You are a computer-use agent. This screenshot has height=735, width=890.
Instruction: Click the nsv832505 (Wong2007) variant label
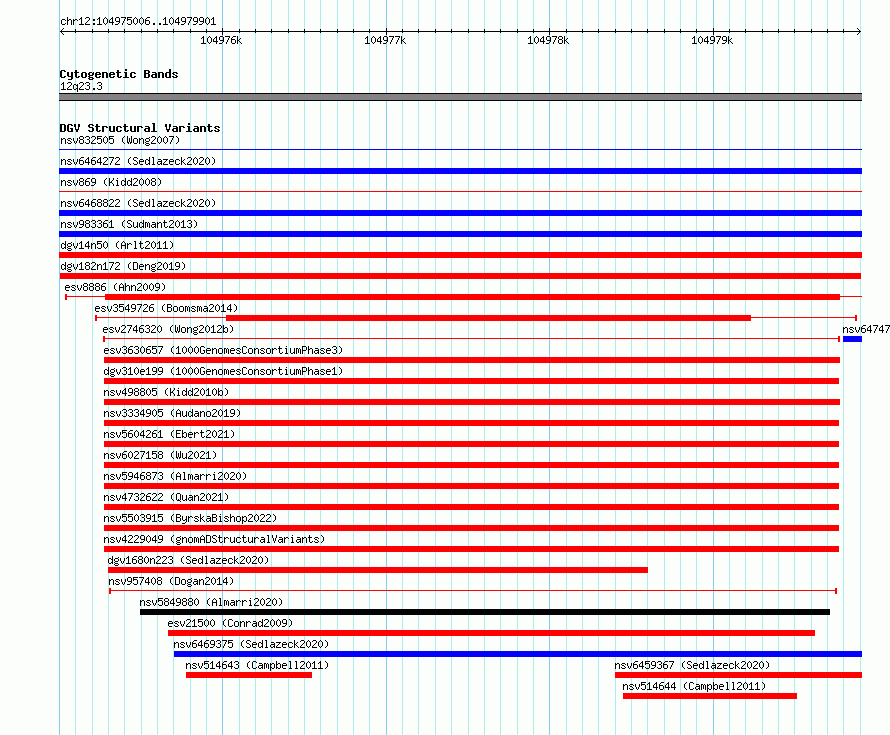tap(120, 140)
